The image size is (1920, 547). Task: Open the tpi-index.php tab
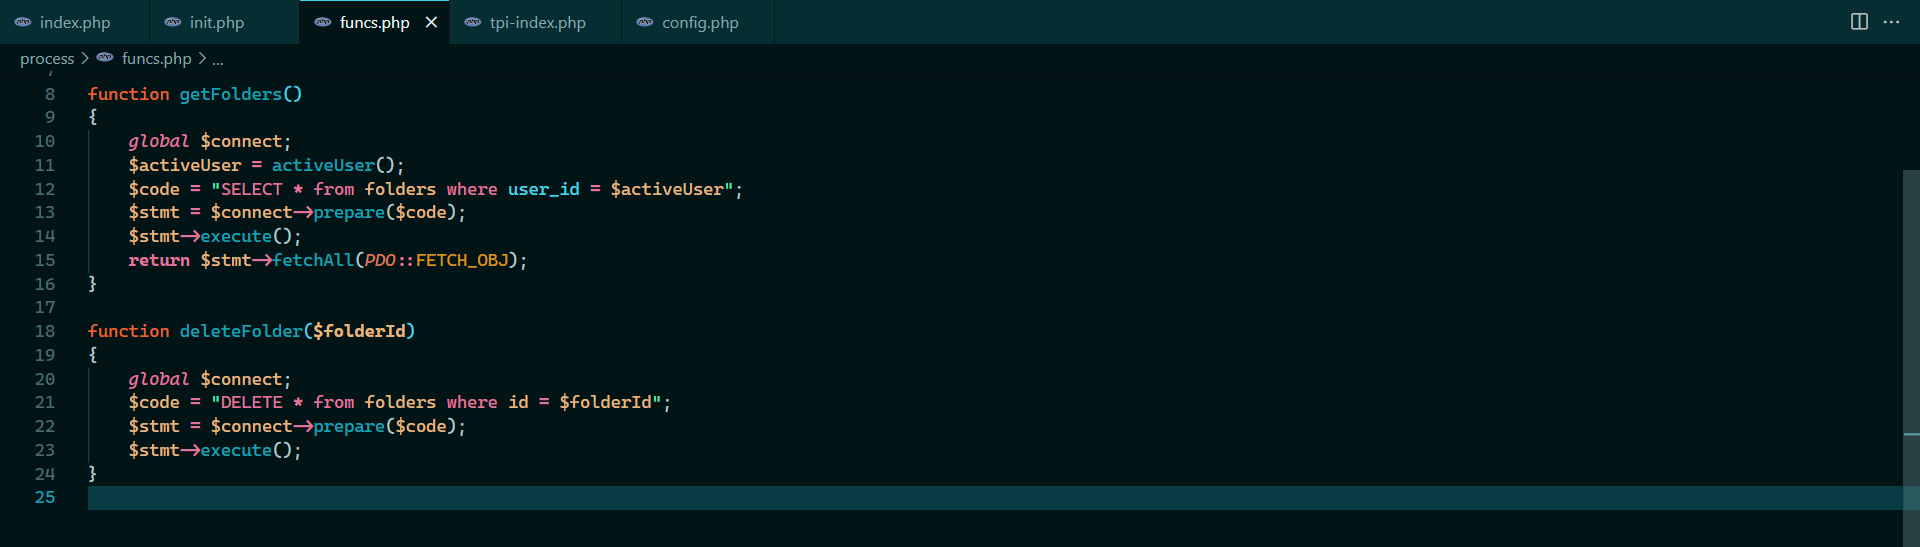[x=537, y=22]
